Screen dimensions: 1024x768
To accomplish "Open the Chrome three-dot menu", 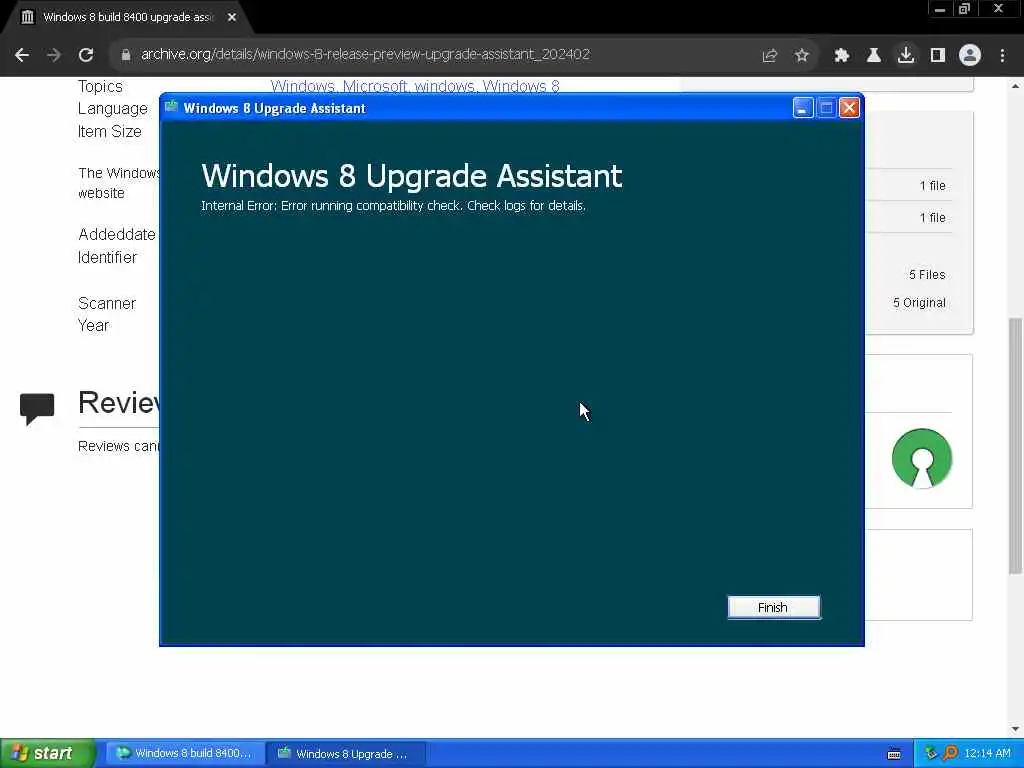I will [x=1002, y=56].
